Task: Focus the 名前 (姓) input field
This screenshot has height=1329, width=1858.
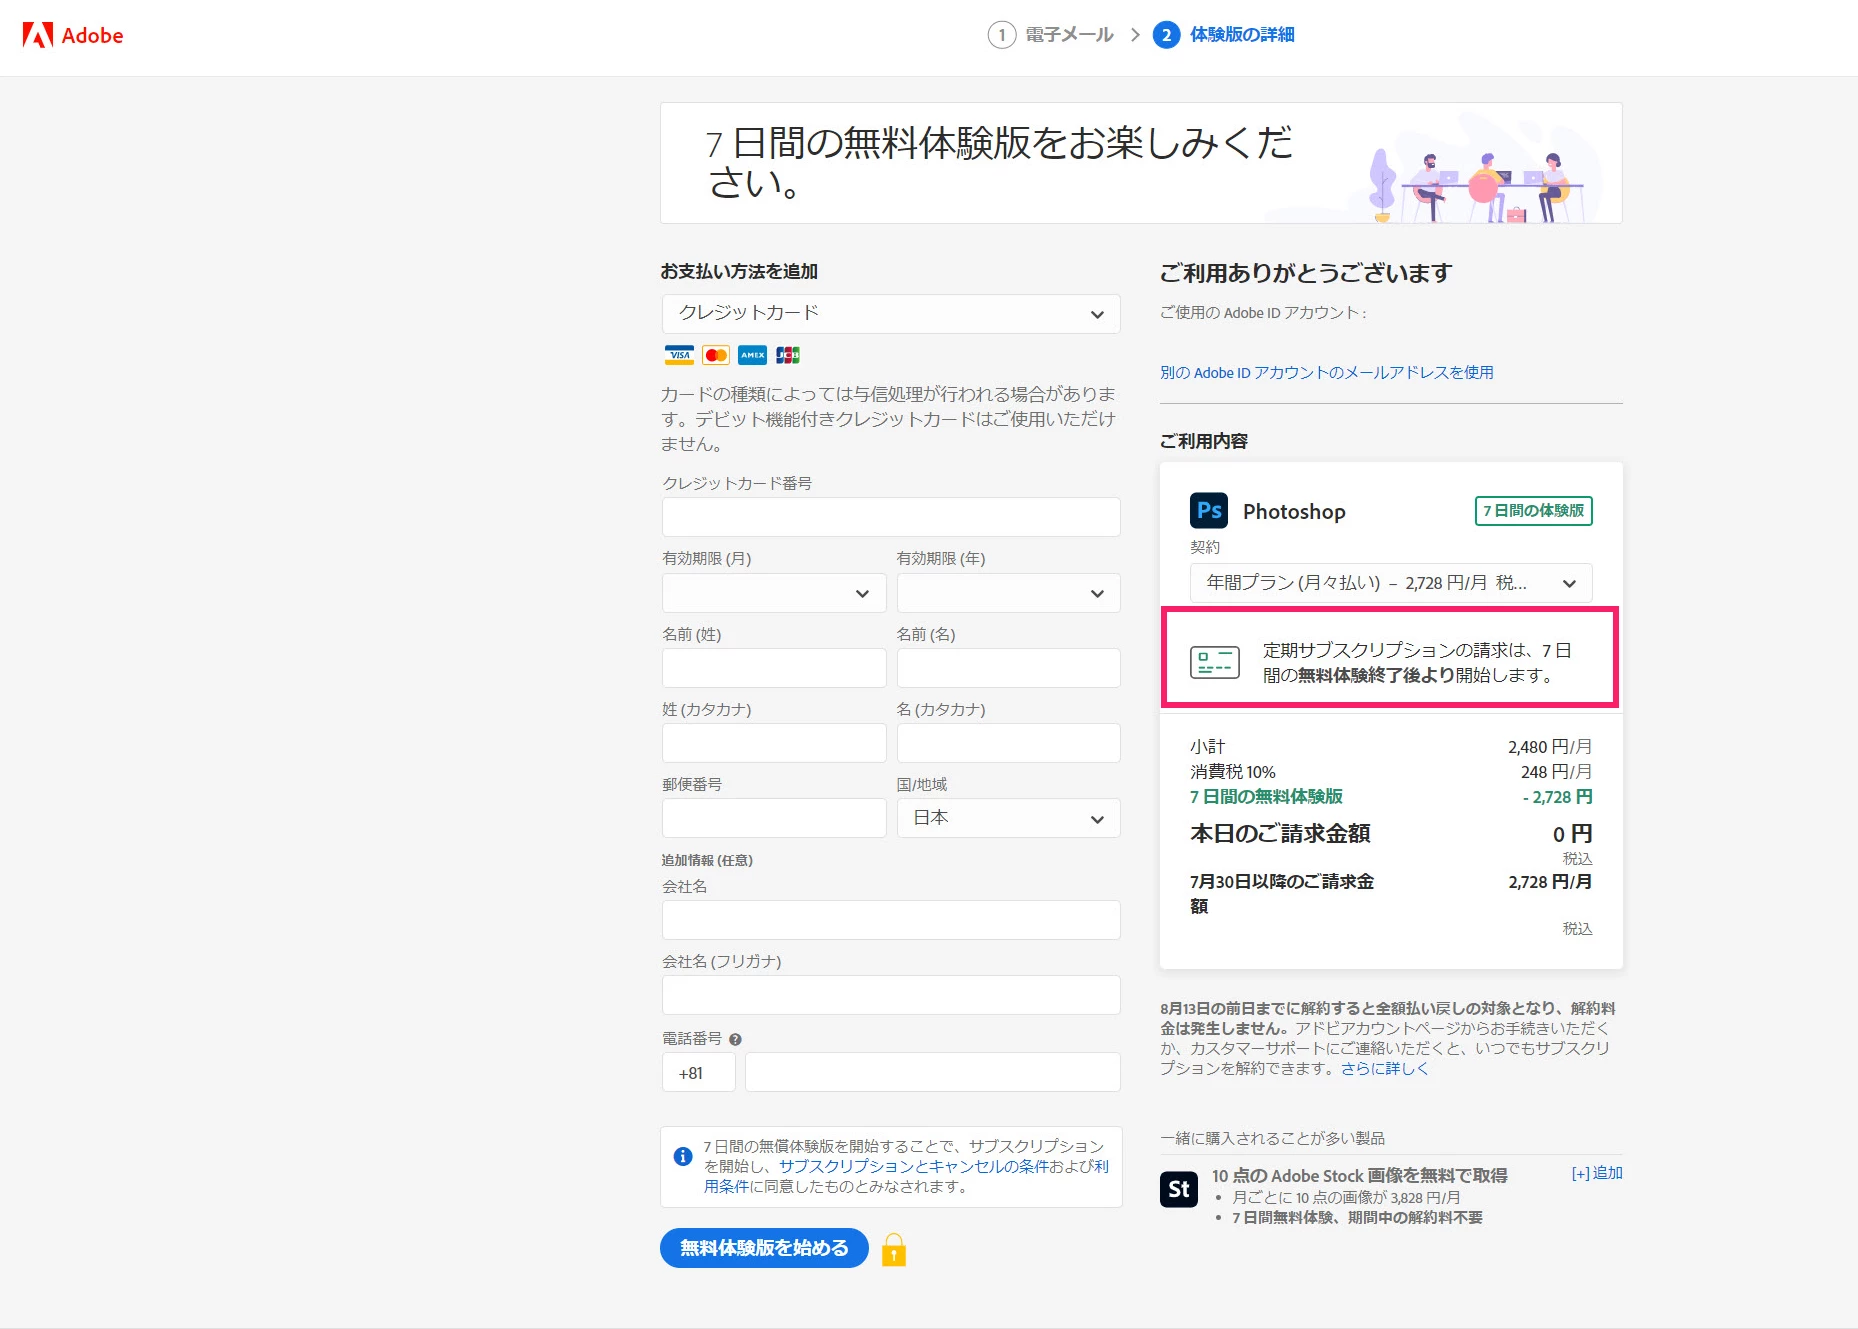Action: coord(774,668)
